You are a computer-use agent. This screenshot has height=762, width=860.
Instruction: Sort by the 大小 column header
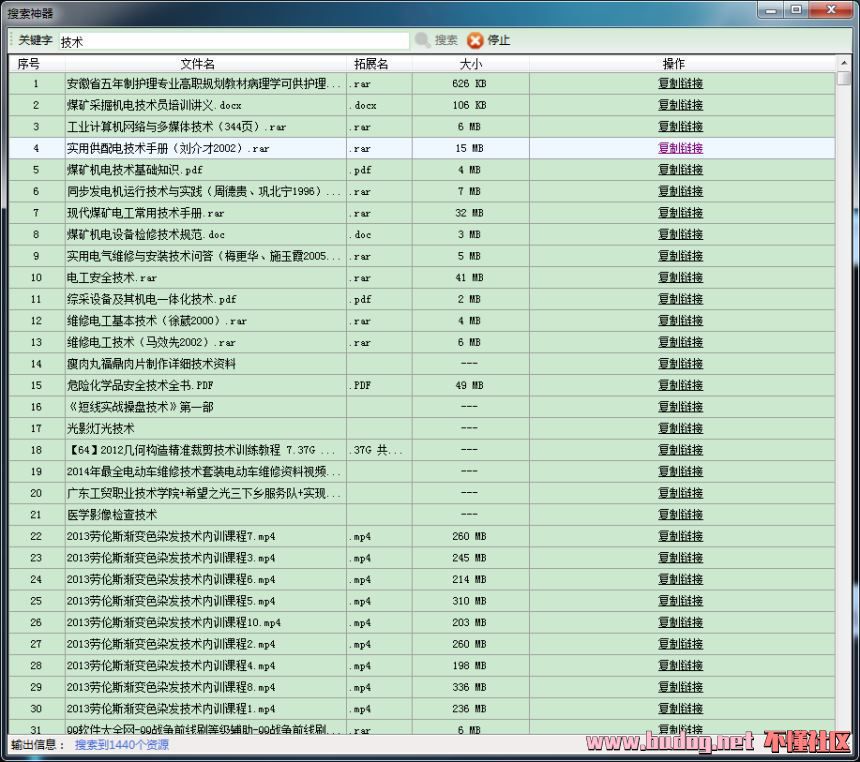coord(469,64)
